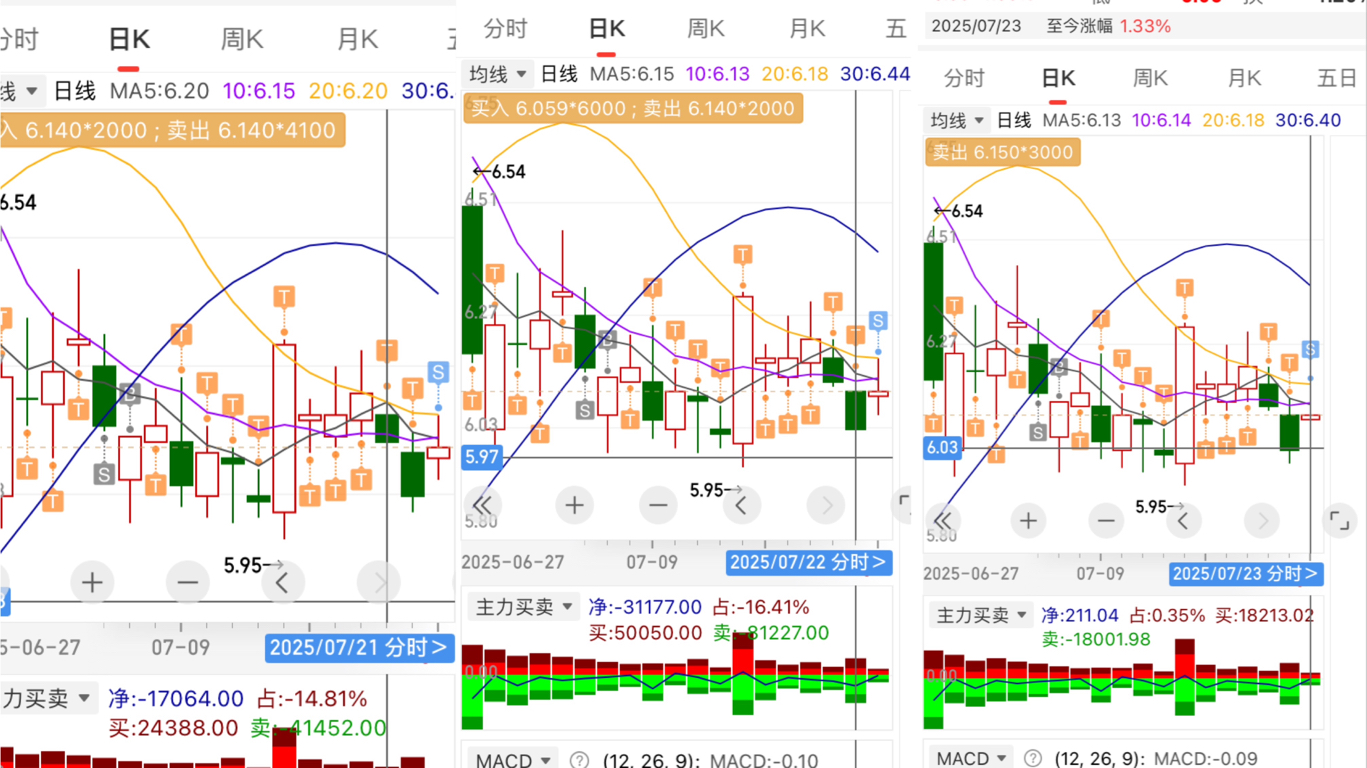Viewport: 1367px width, 768px height.
Task: Zoom out the 2025/07/23 chart with minus
Action: point(1106,520)
